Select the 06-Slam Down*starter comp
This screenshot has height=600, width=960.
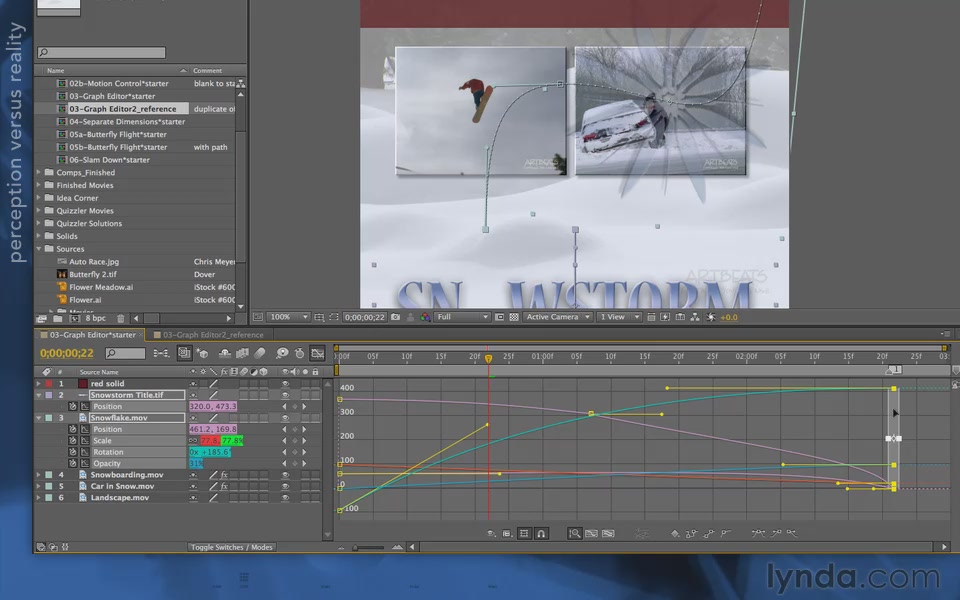pos(109,160)
